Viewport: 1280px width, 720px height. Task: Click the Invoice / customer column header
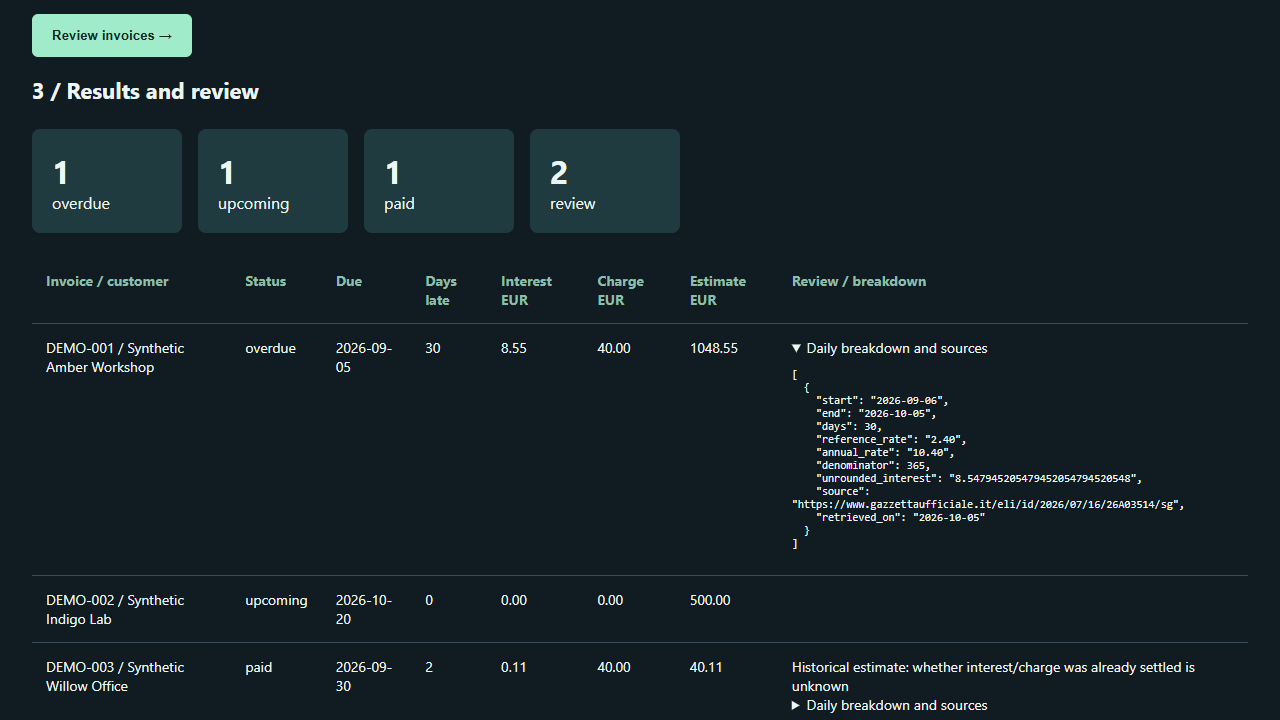pyautogui.click(x=107, y=282)
